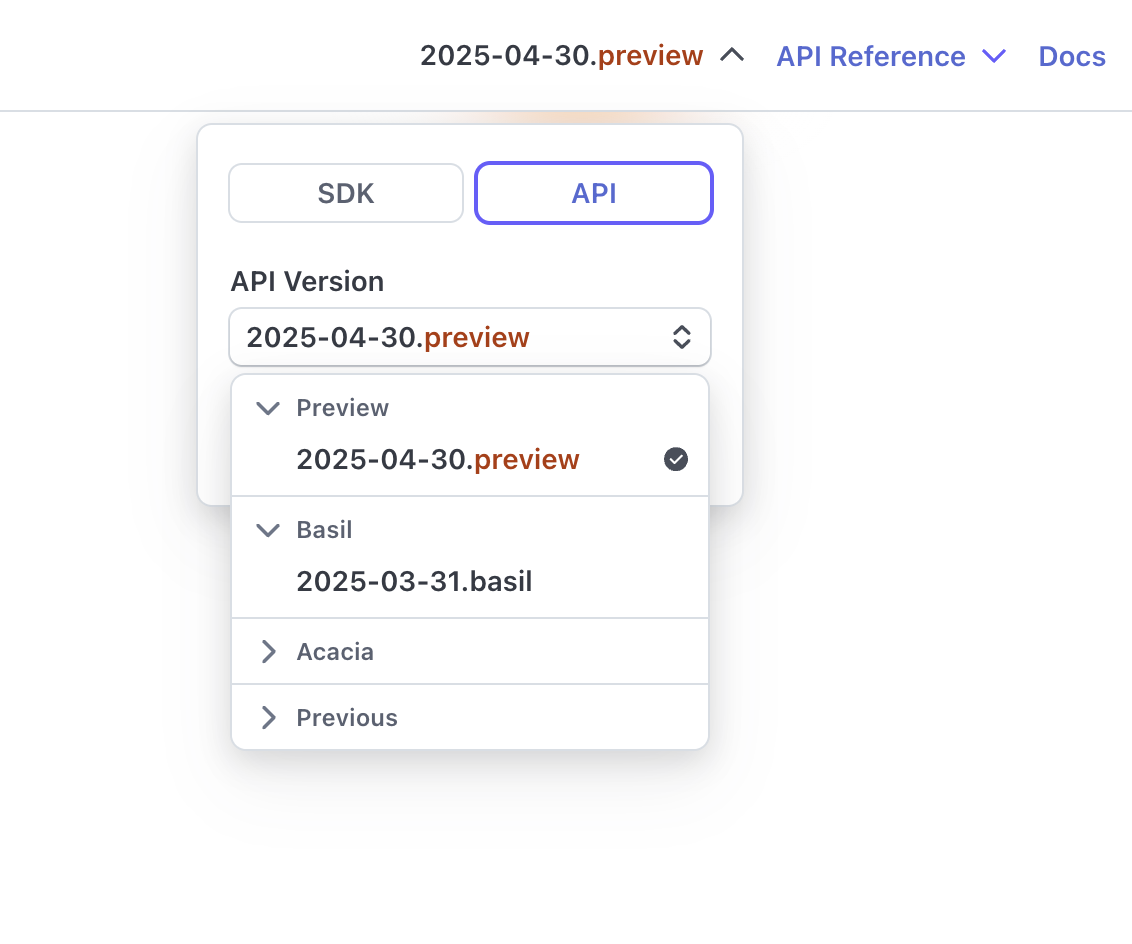Click the selected checkmark icon beside 2025-04-30.preview
The width and height of the screenshot is (1132, 944).
(676, 460)
